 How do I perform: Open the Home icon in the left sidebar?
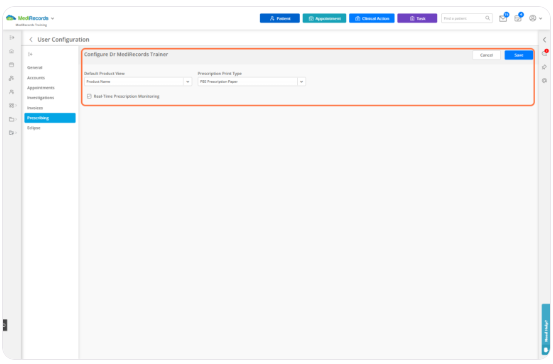(x=12, y=51)
